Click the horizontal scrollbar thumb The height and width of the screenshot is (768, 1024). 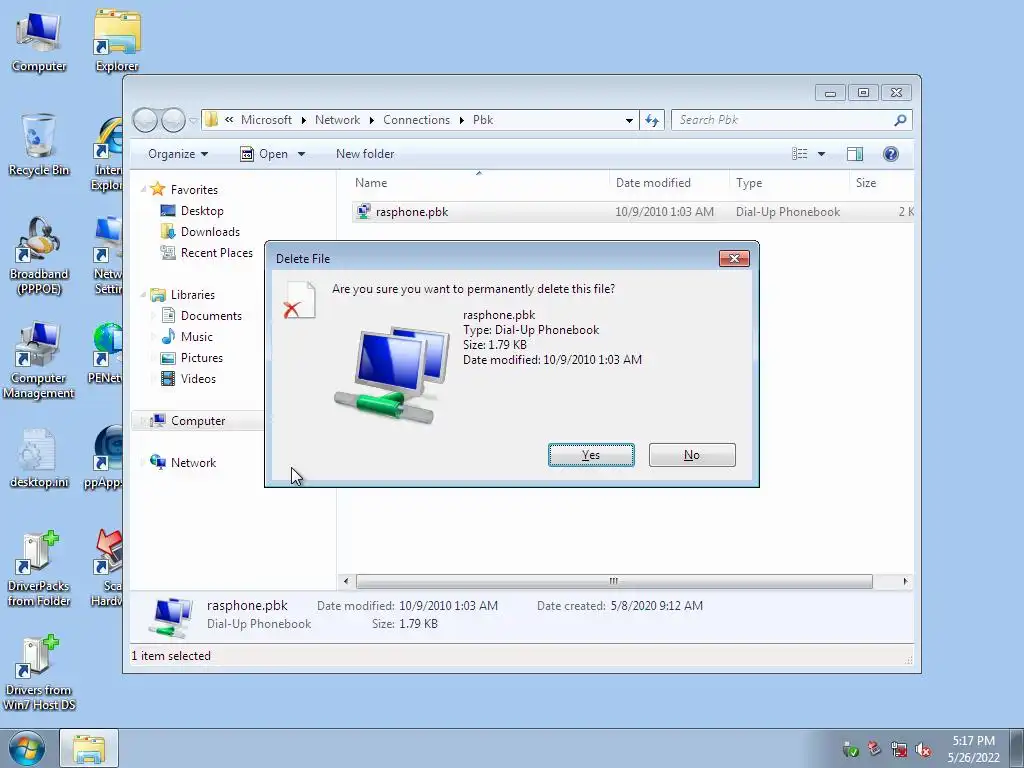pyautogui.click(x=614, y=581)
